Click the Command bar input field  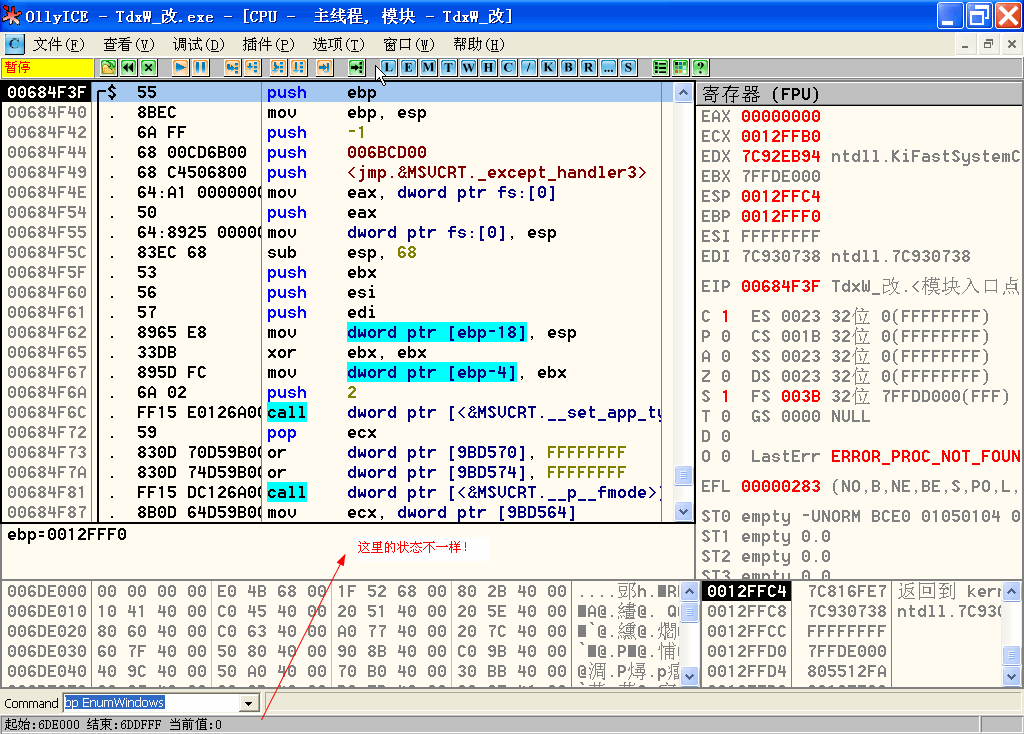(x=153, y=703)
